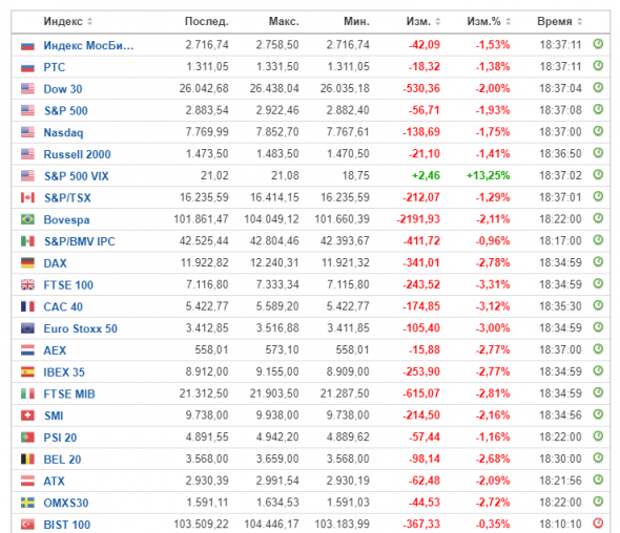Open the Euro Stoxx 50 link
The height and width of the screenshot is (533, 620).
click(80, 329)
